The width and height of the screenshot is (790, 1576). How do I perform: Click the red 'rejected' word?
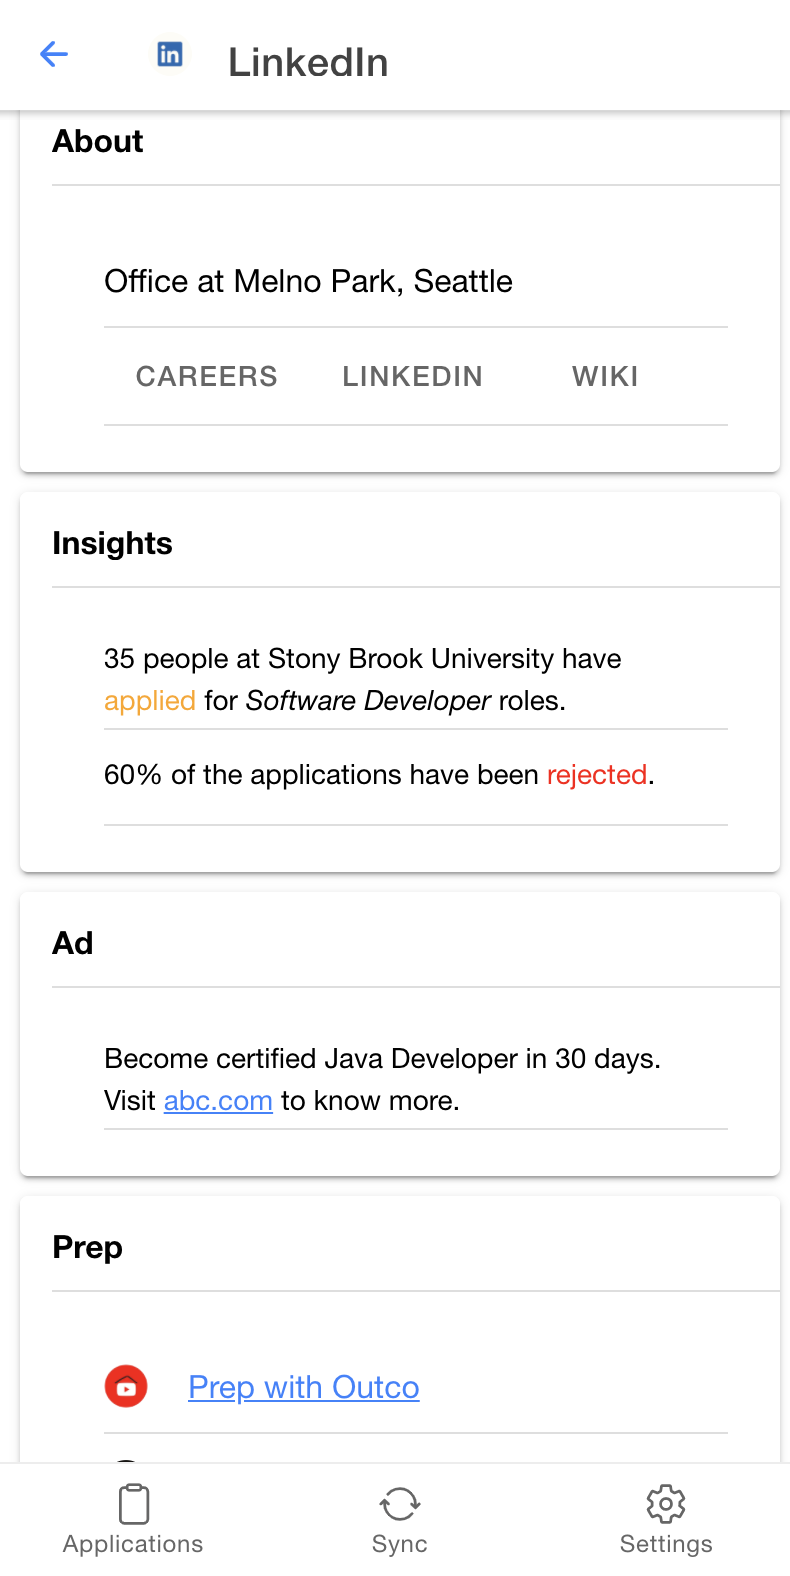point(597,775)
